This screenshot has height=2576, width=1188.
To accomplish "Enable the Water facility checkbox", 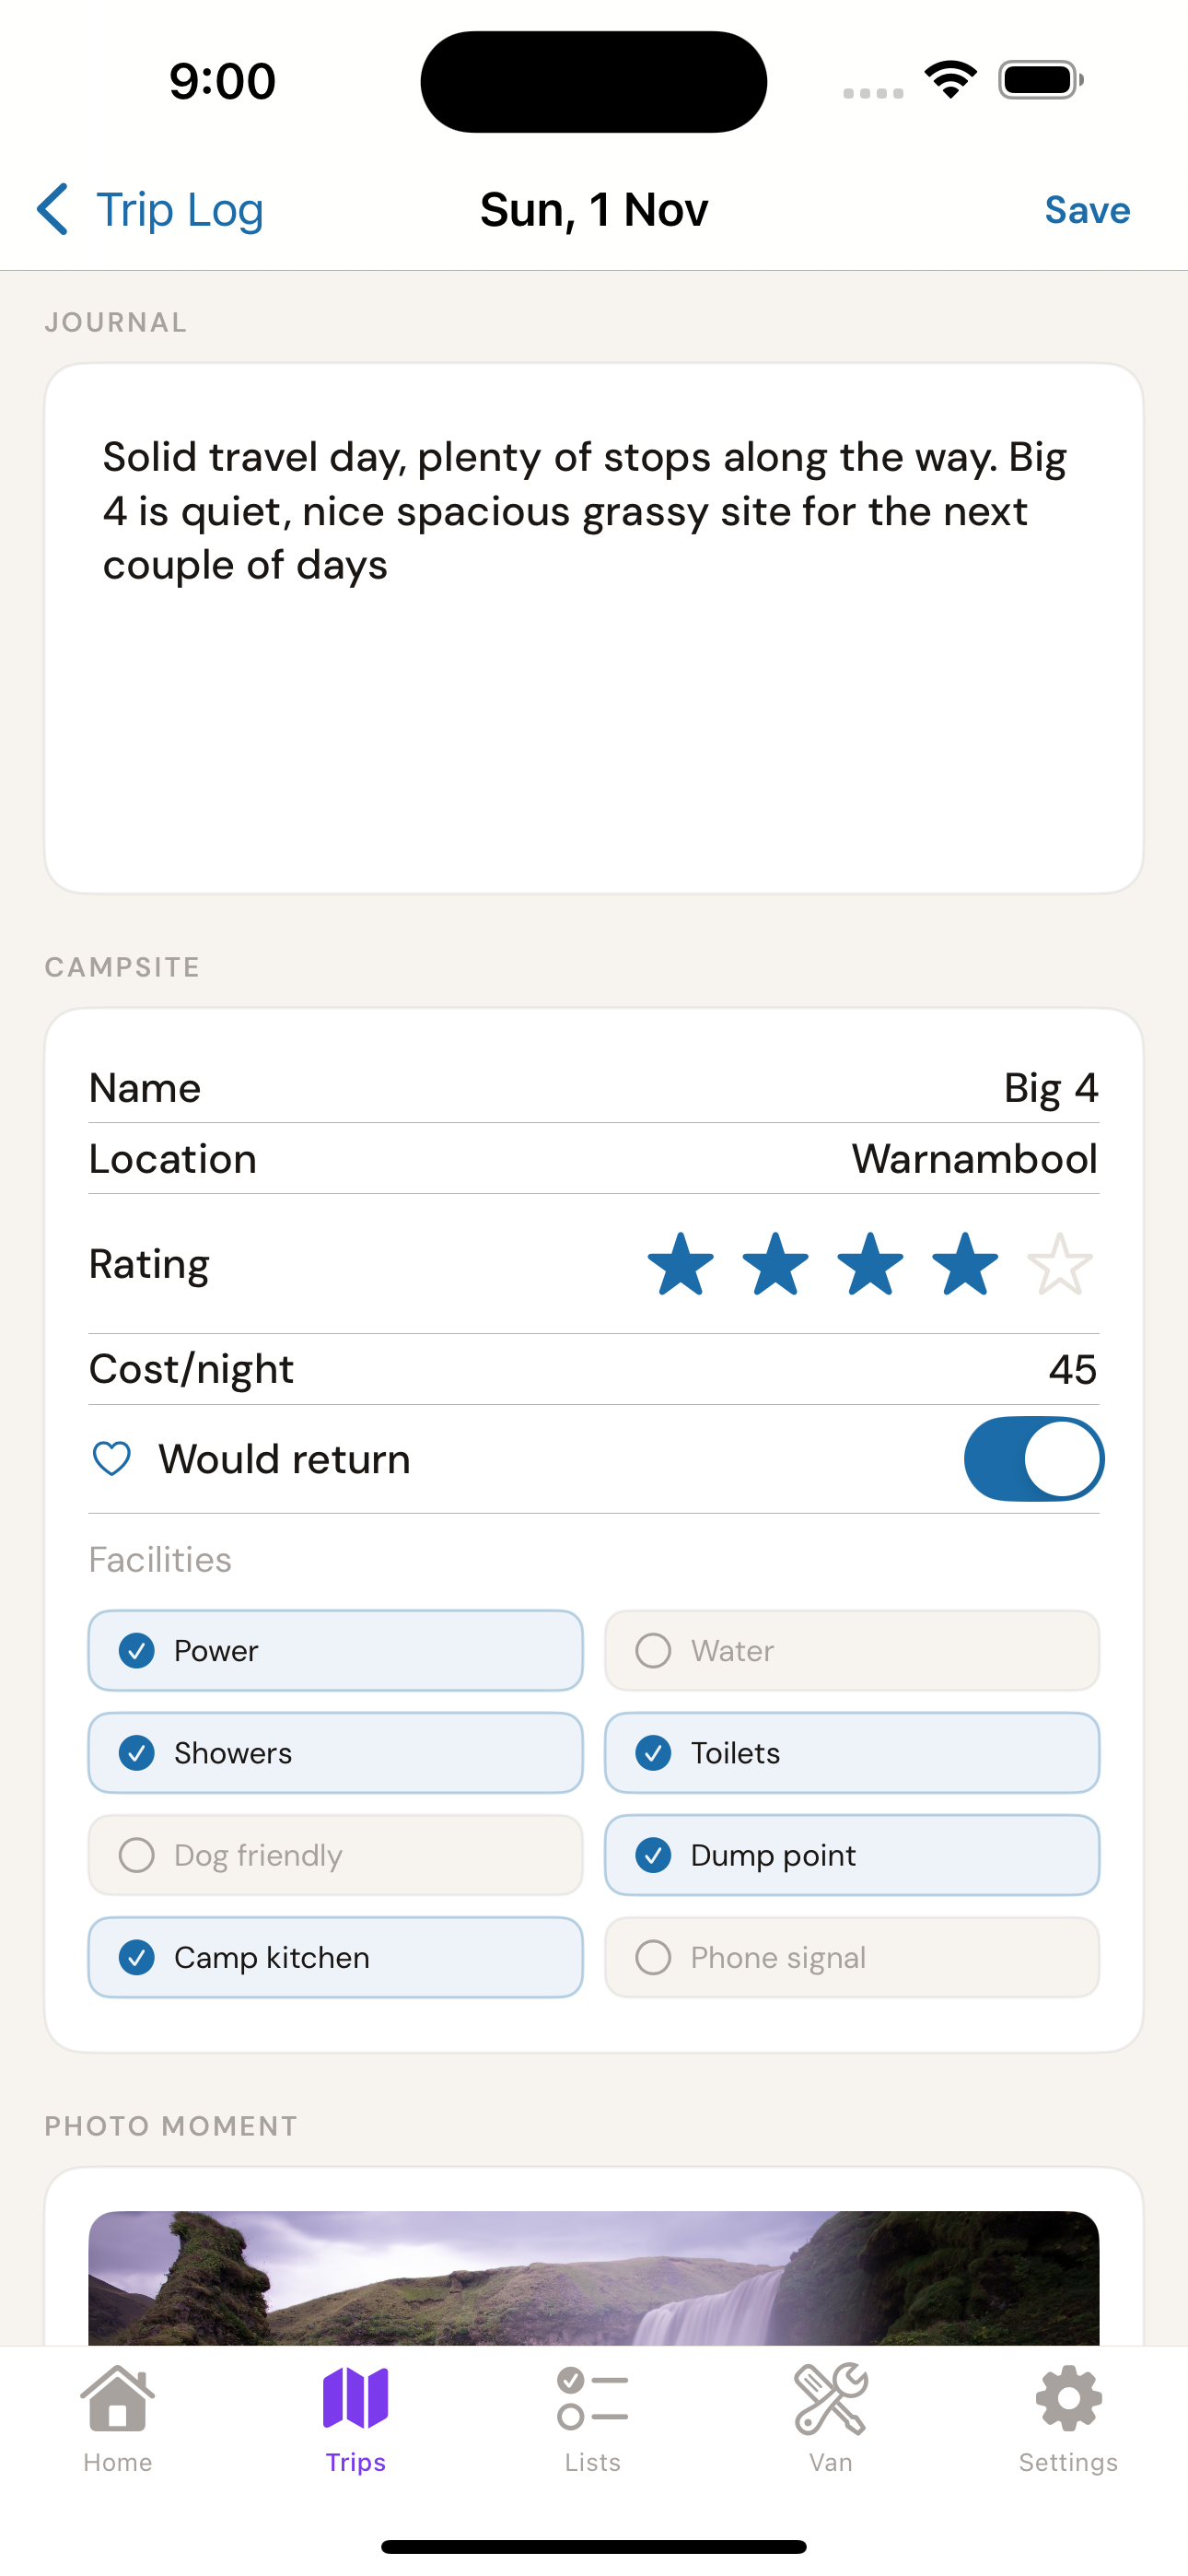I will coord(852,1650).
